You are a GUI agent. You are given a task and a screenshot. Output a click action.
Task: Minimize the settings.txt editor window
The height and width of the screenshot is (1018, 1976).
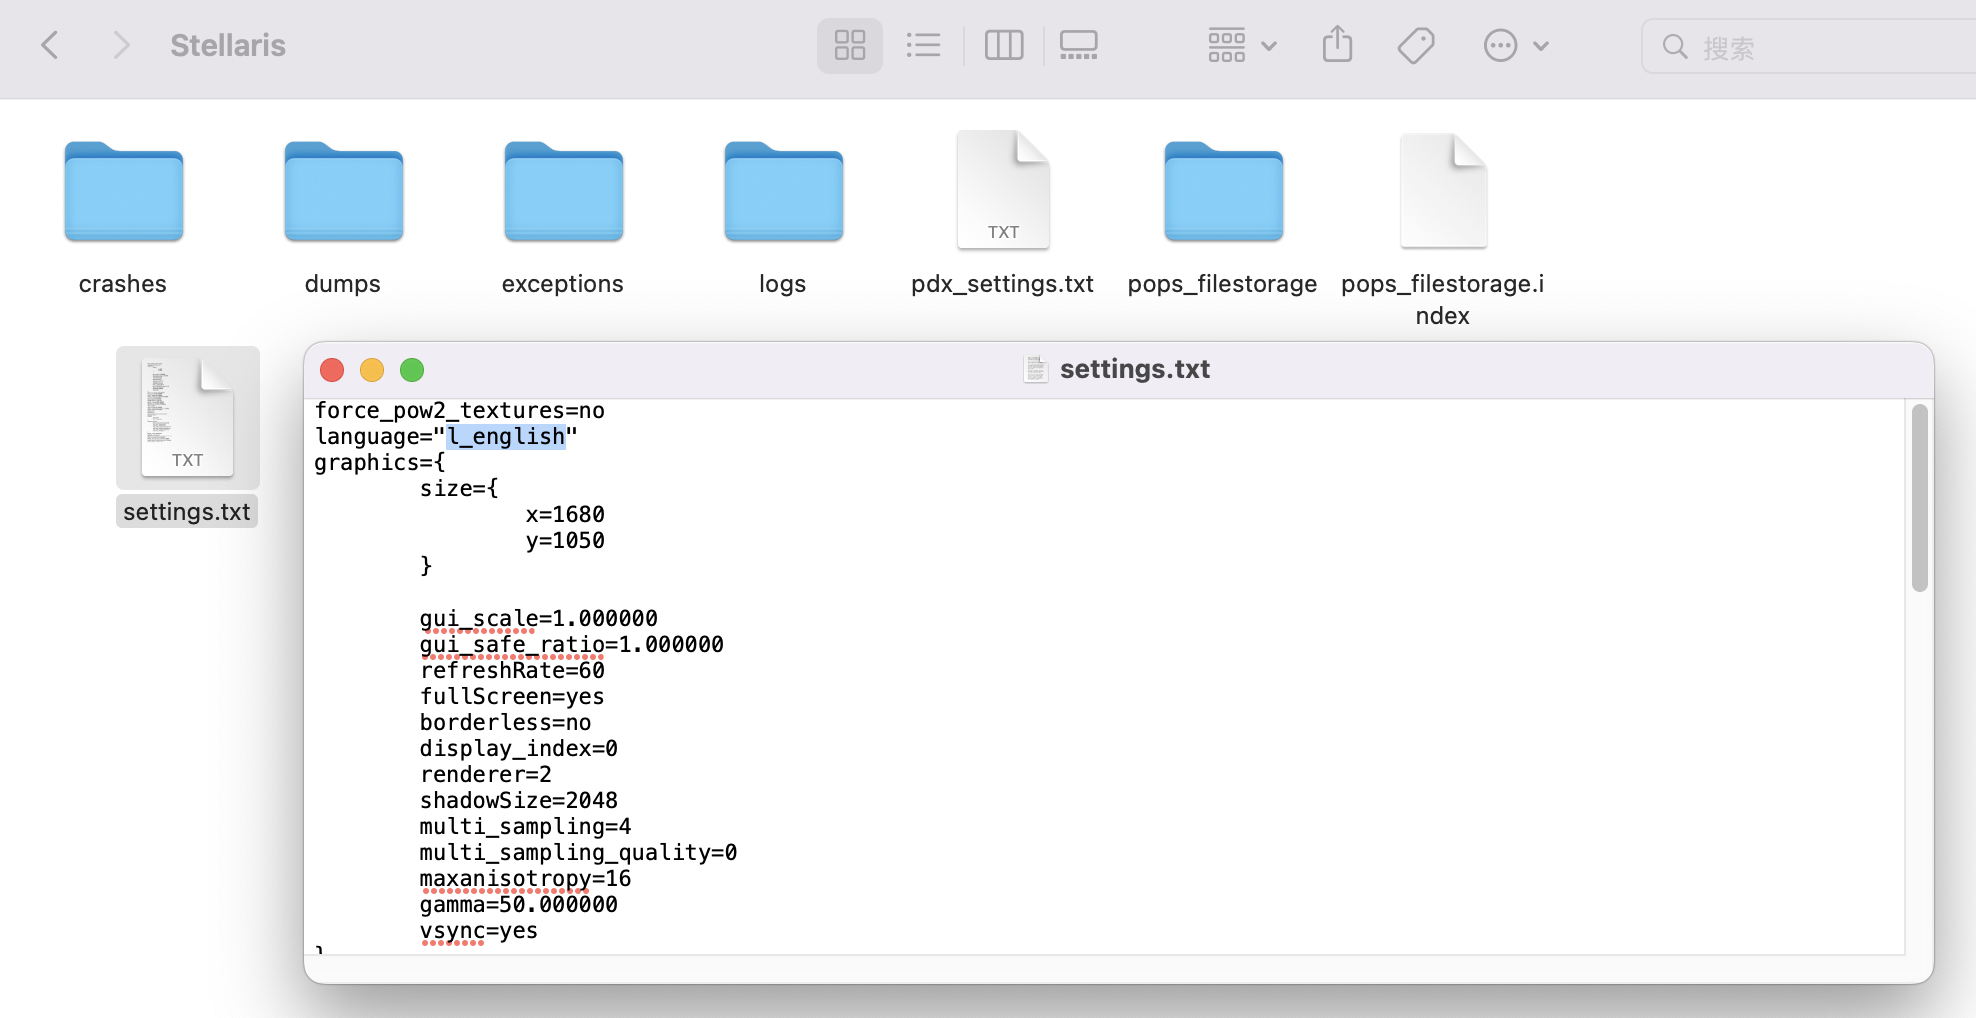[372, 370]
